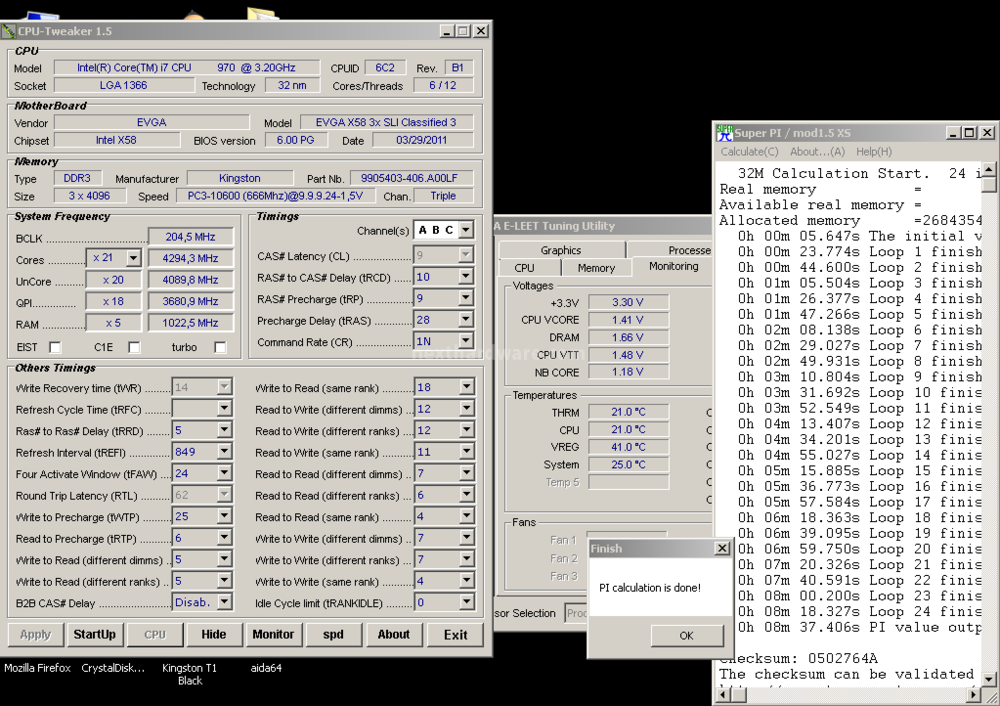Click the BCLK 204,5 MHz field
1000x706 pixels.
tap(190, 237)
